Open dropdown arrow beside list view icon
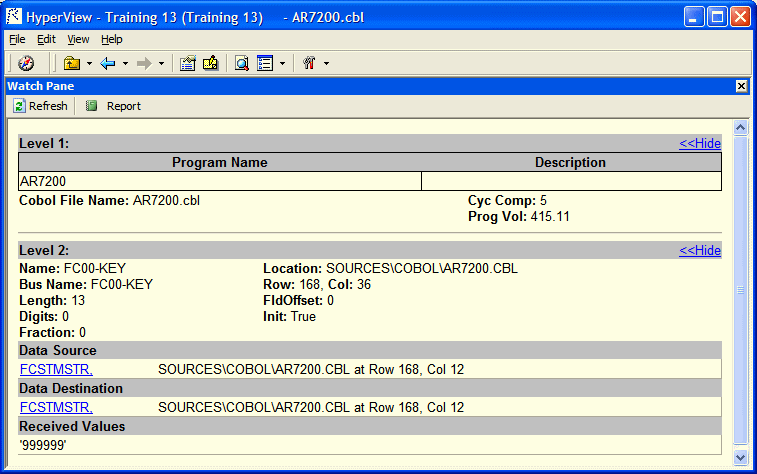The width and height of the screenshot is (757, 474). click(x=282, y=64)
